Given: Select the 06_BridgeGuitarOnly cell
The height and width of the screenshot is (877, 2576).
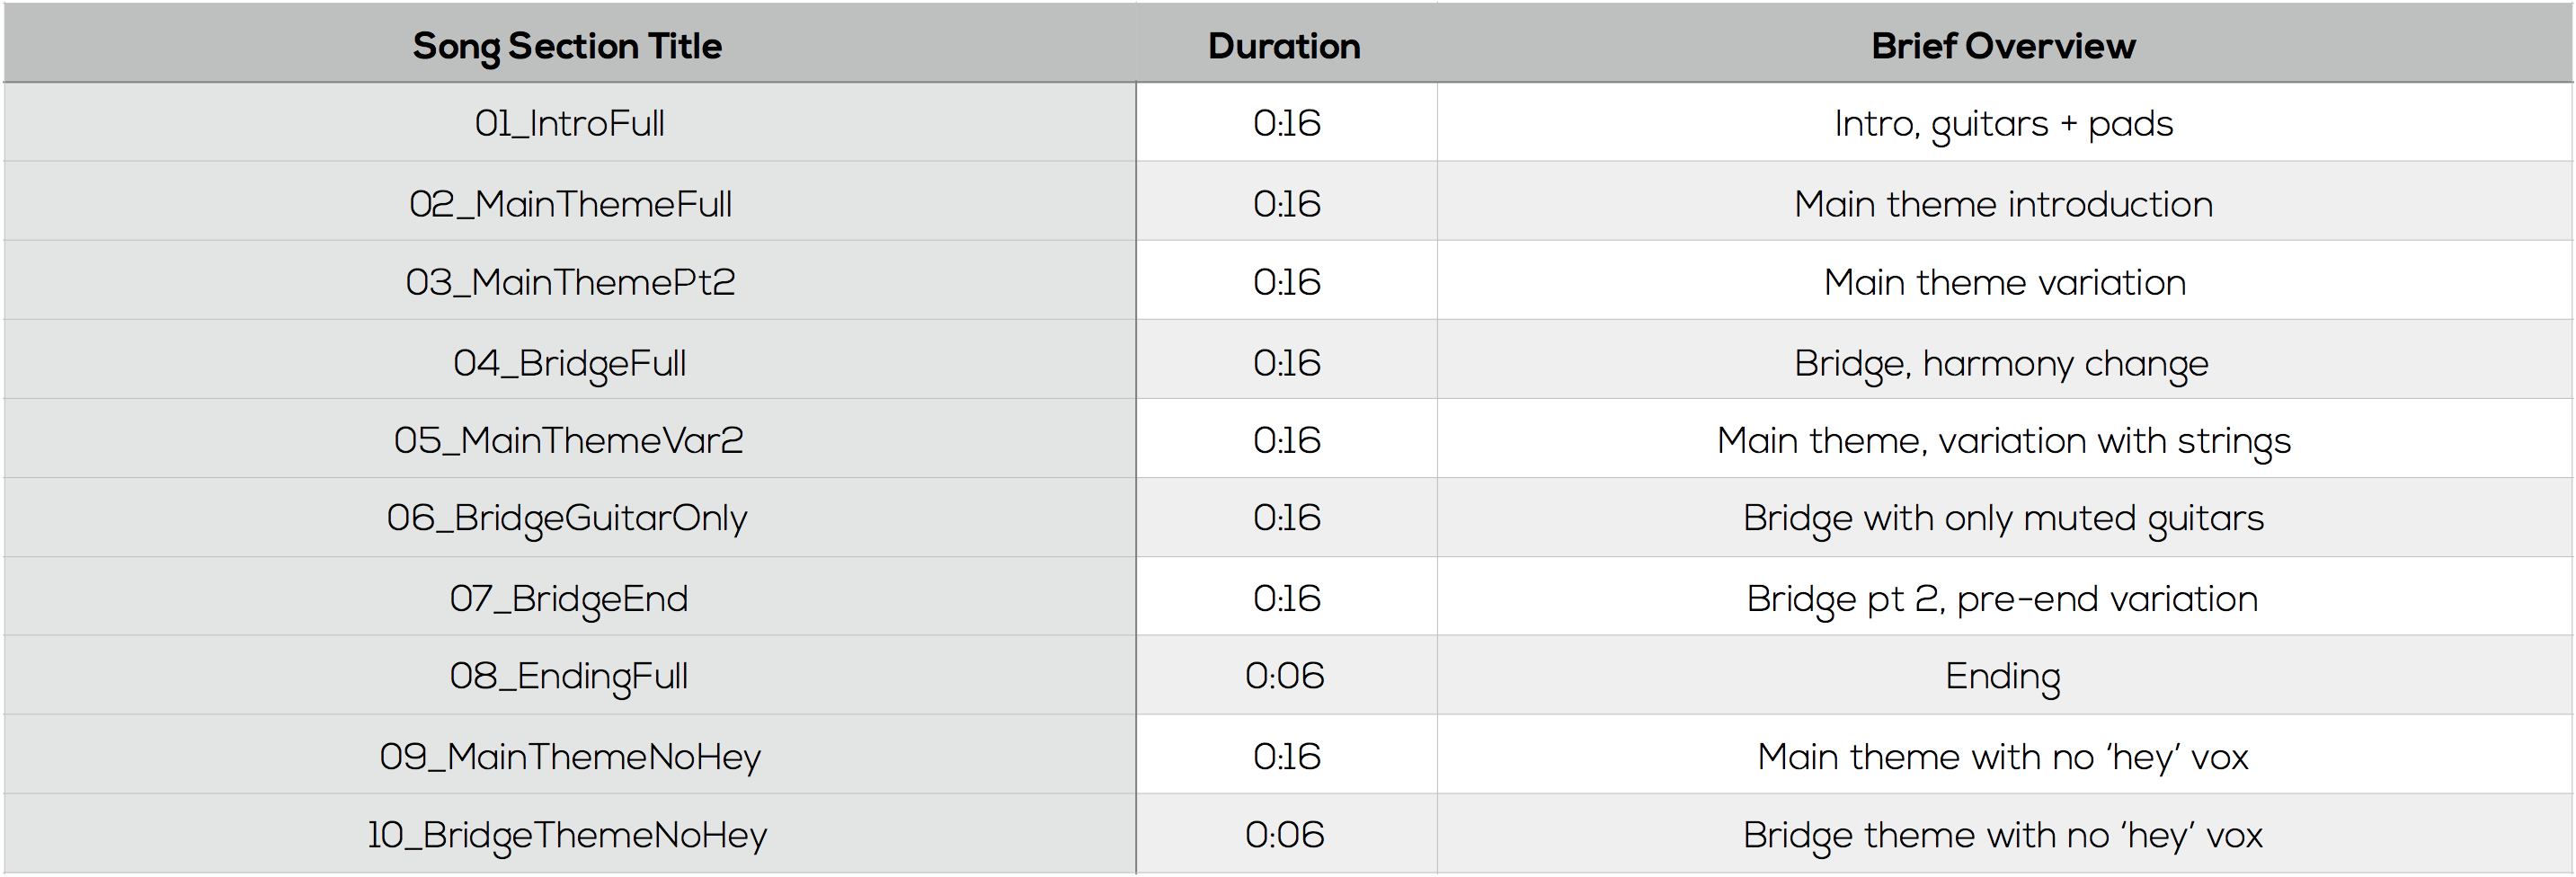Looking at the screenshot, I should click(x=569, y=518).
